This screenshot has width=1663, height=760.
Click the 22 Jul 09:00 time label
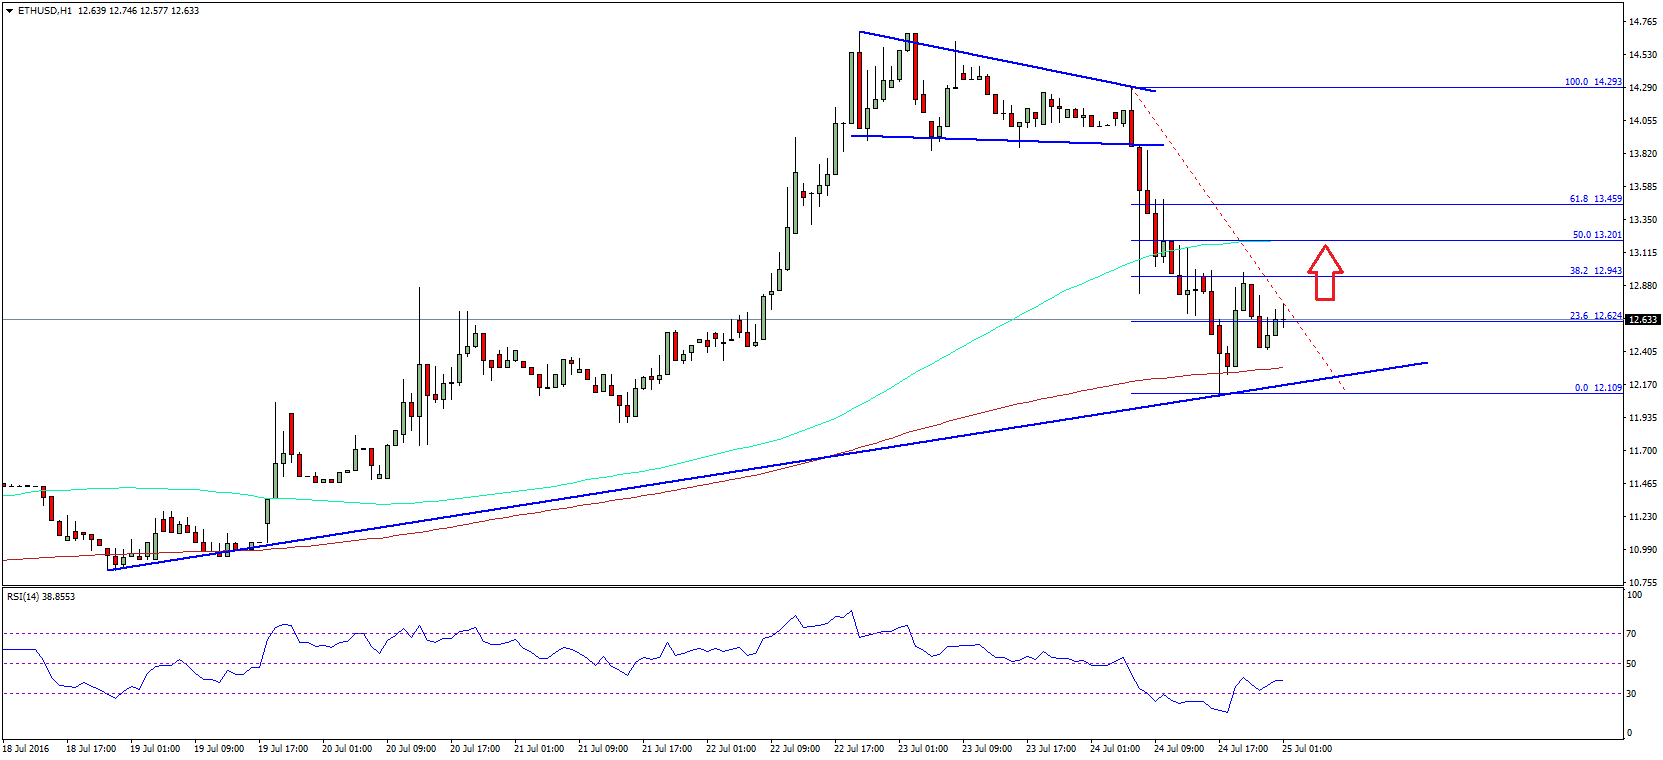(795, 748)
